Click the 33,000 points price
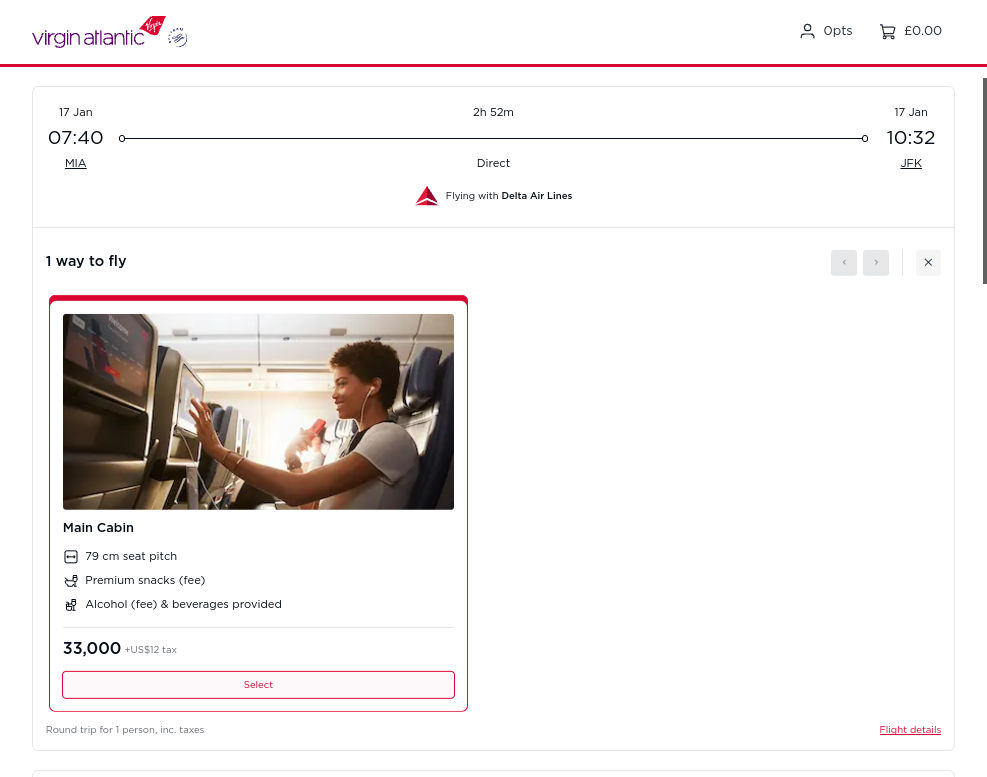 (92, 648)
